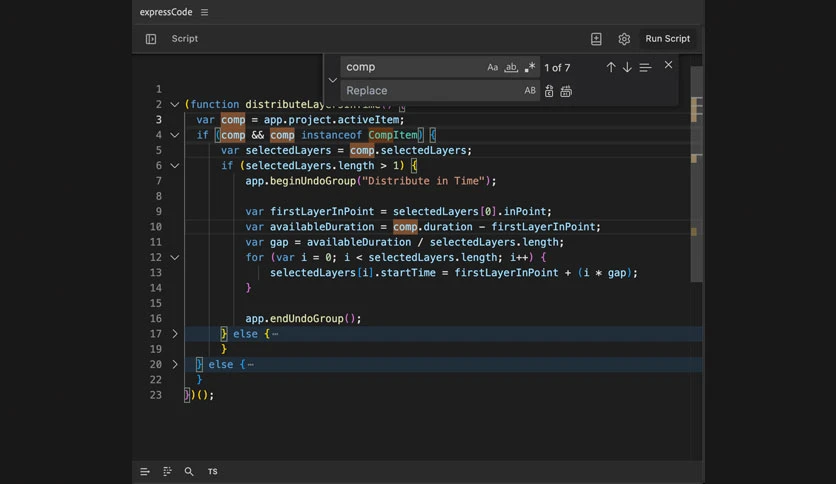This screenshot has height=484, width=836.
Task: Expand folded else on line 17
Action: (x=174, y=334)
